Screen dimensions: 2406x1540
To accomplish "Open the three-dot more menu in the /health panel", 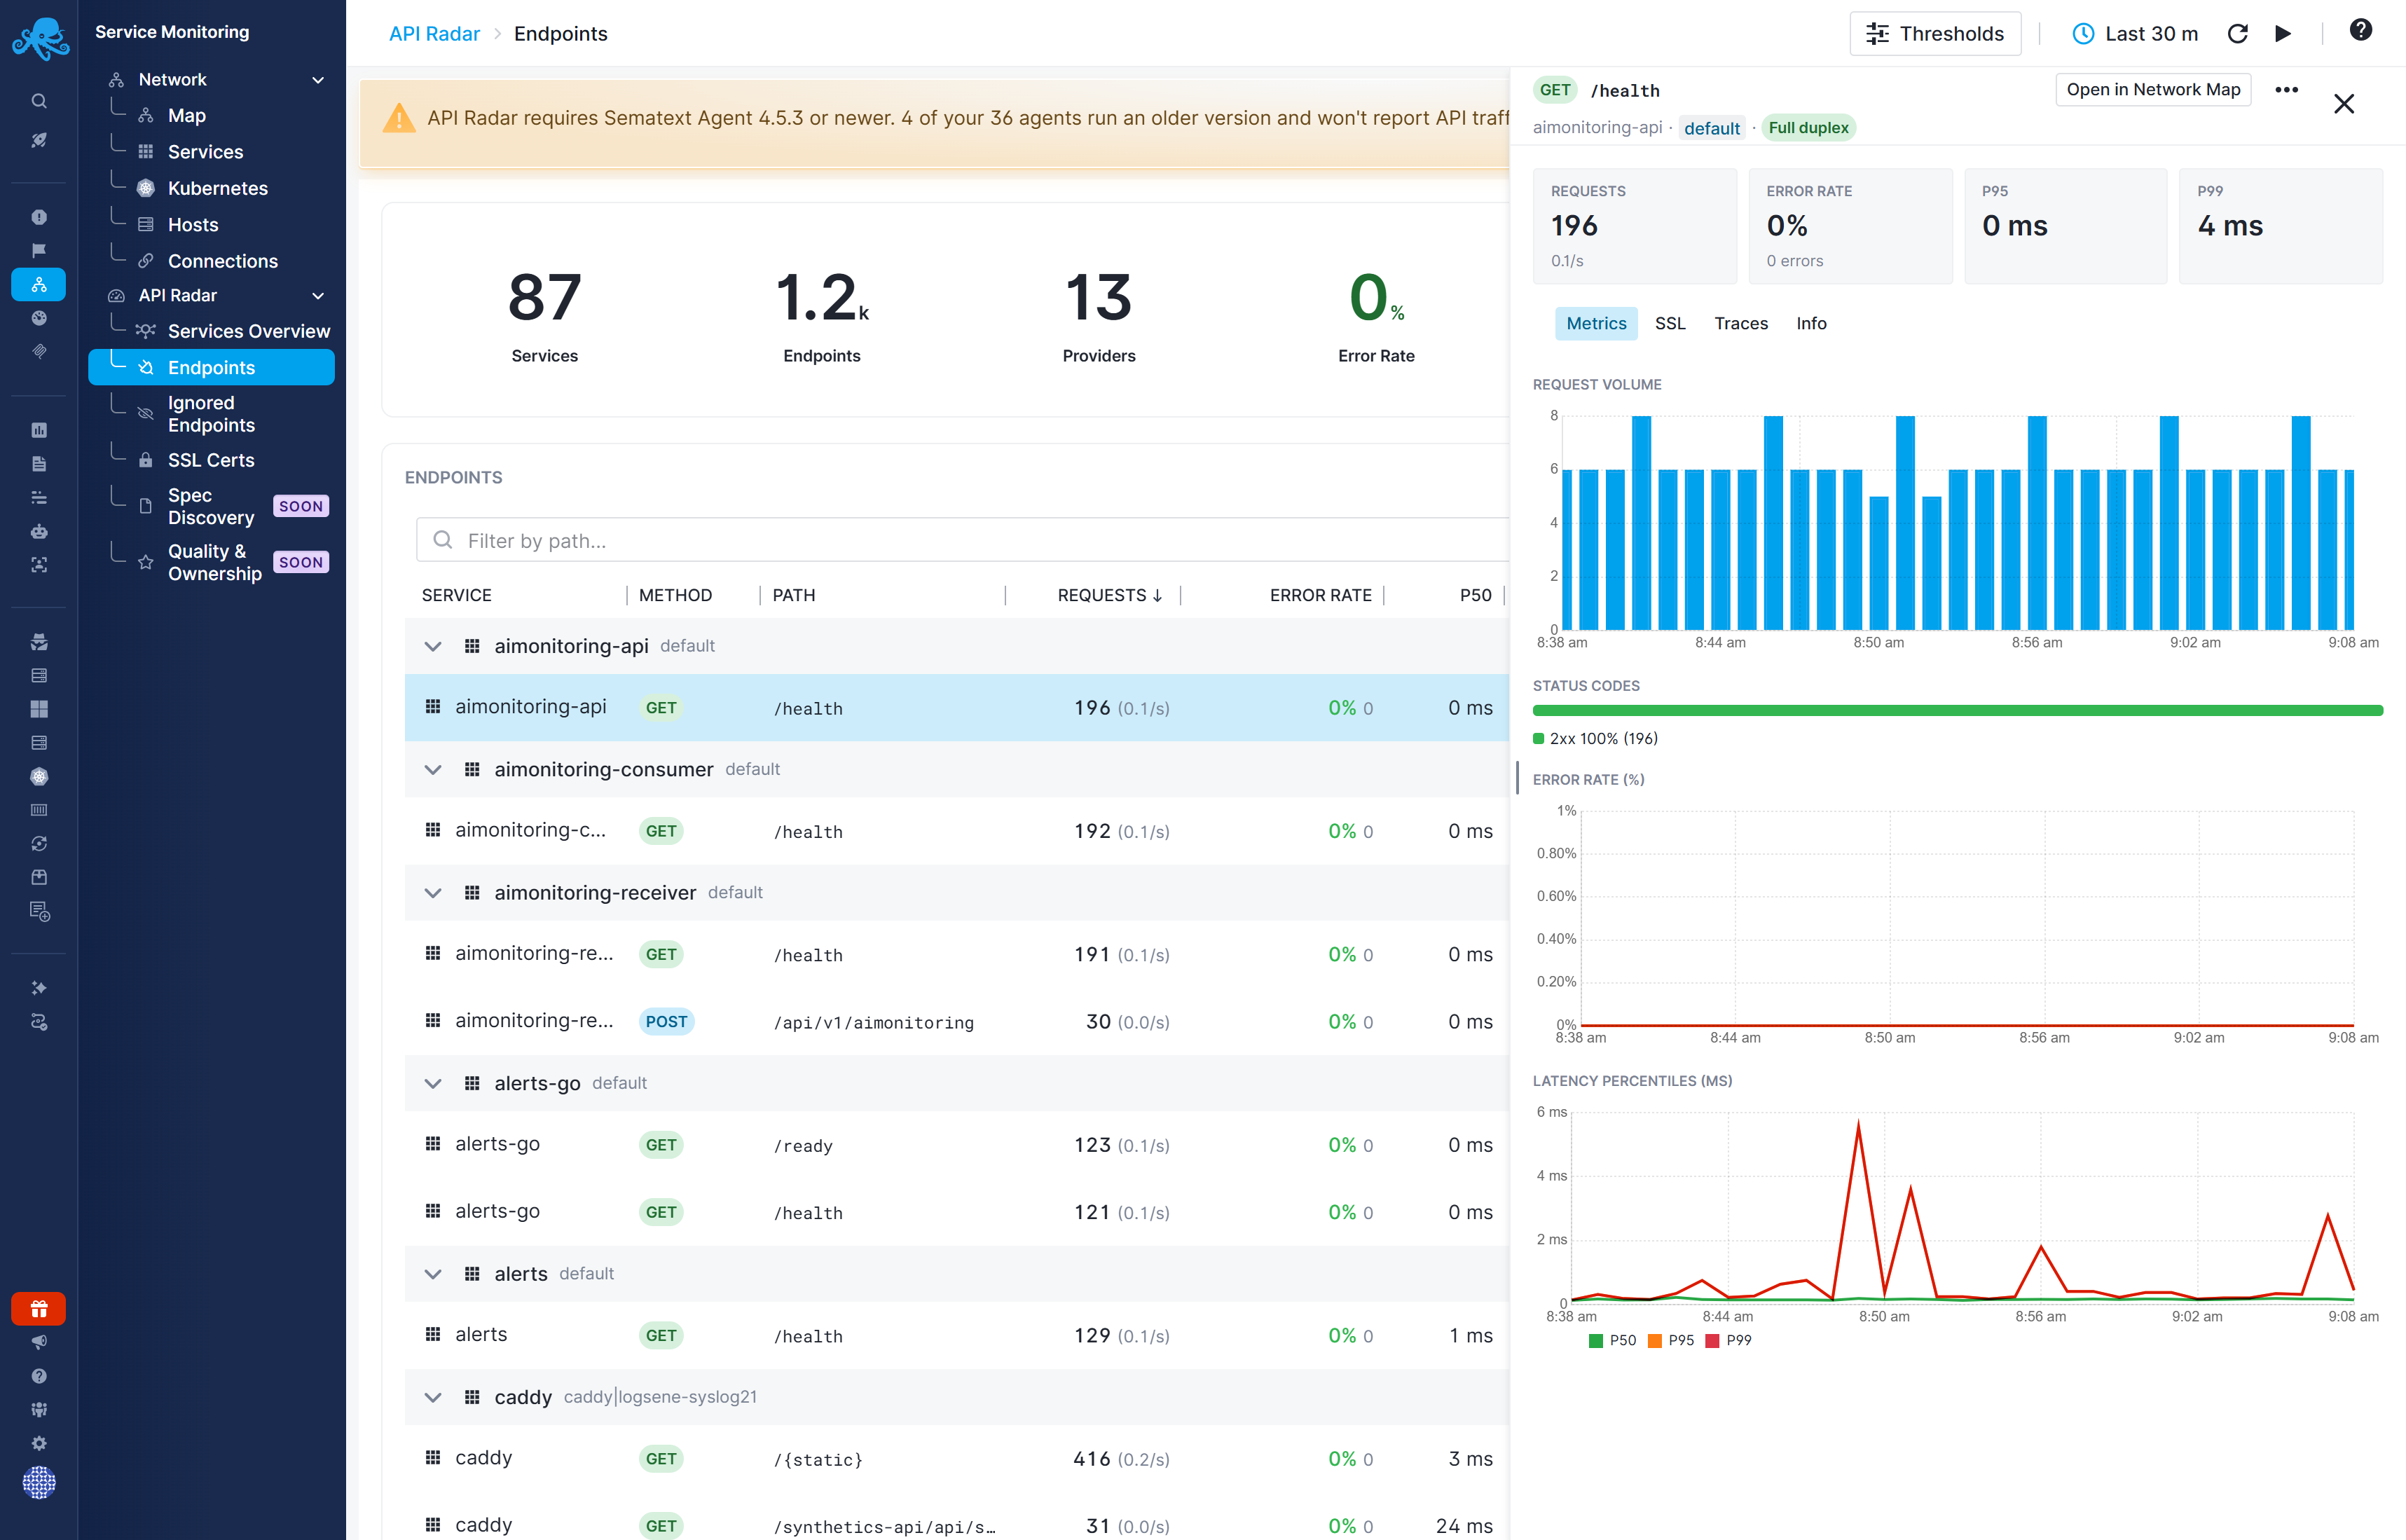I will point(2286,90).
